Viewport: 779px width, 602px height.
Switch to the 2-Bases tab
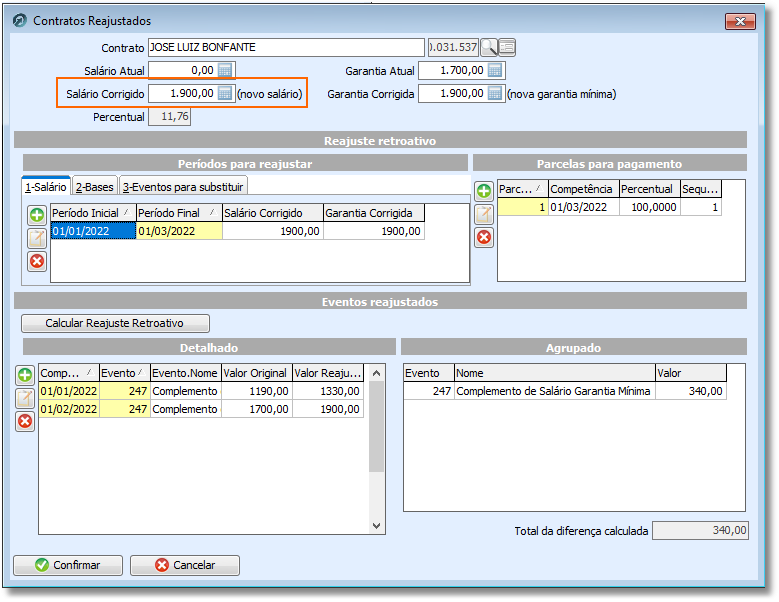[x=94, y=187]
